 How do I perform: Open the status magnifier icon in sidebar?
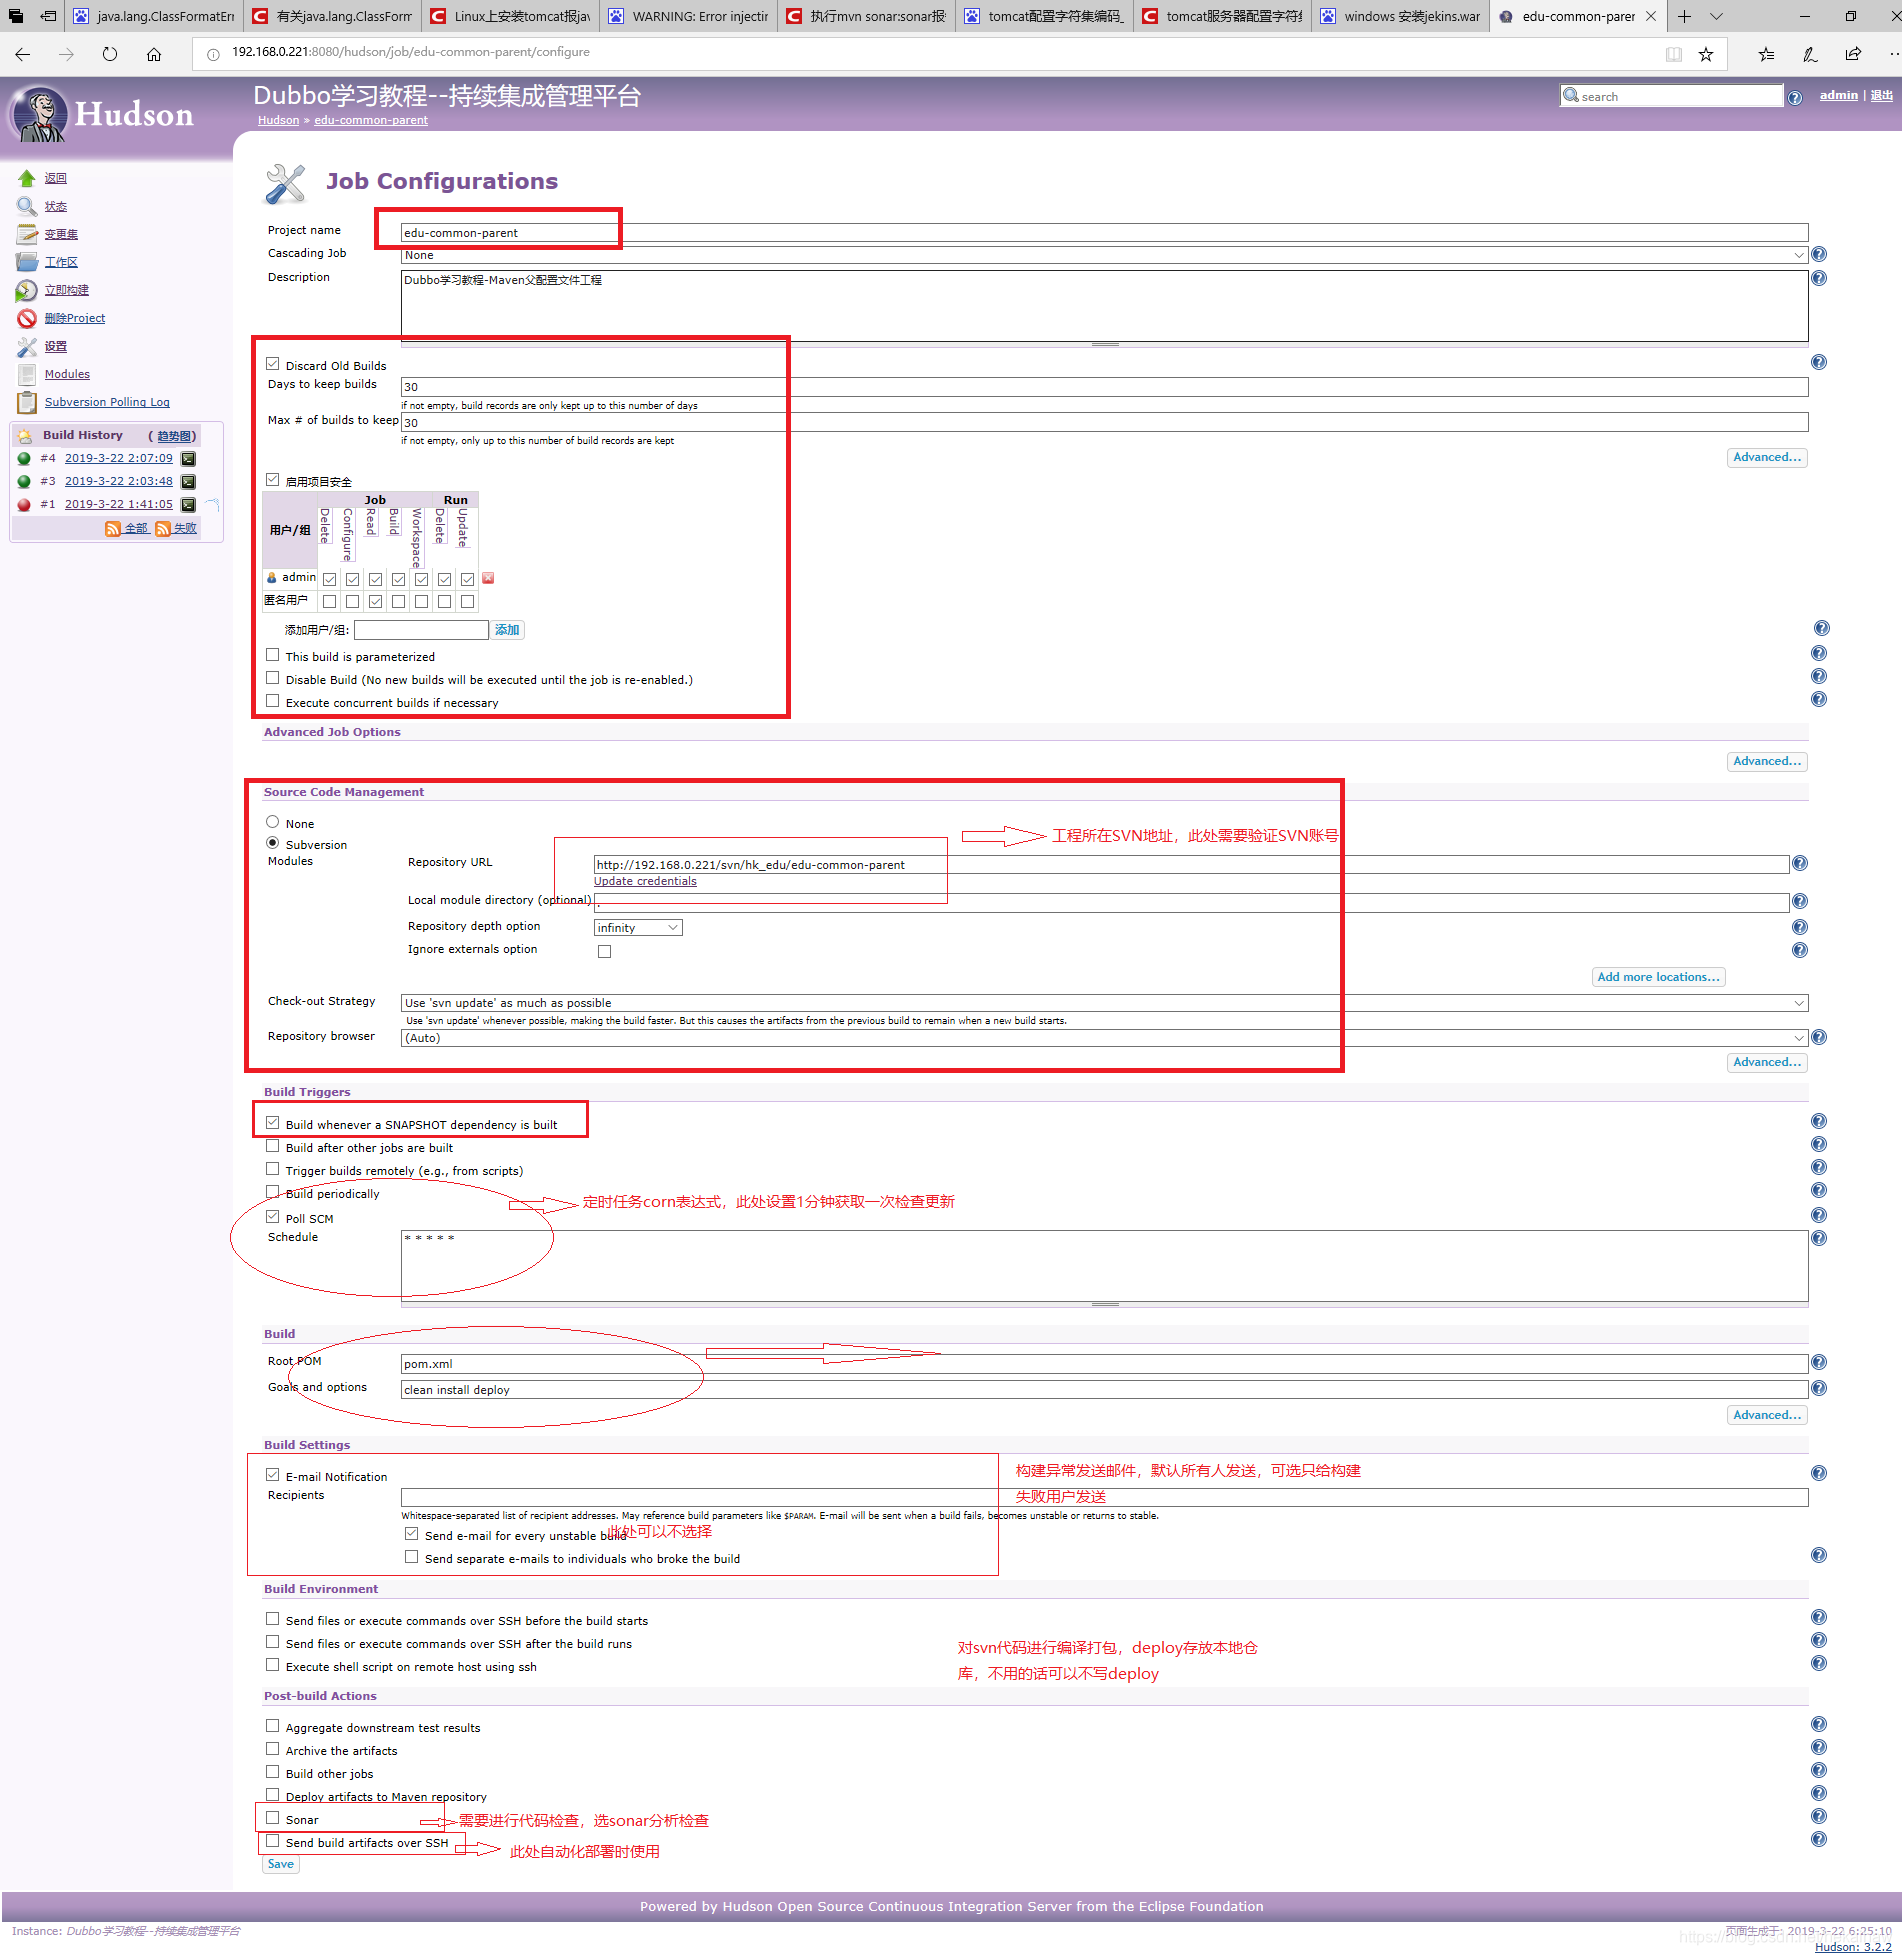27,206
